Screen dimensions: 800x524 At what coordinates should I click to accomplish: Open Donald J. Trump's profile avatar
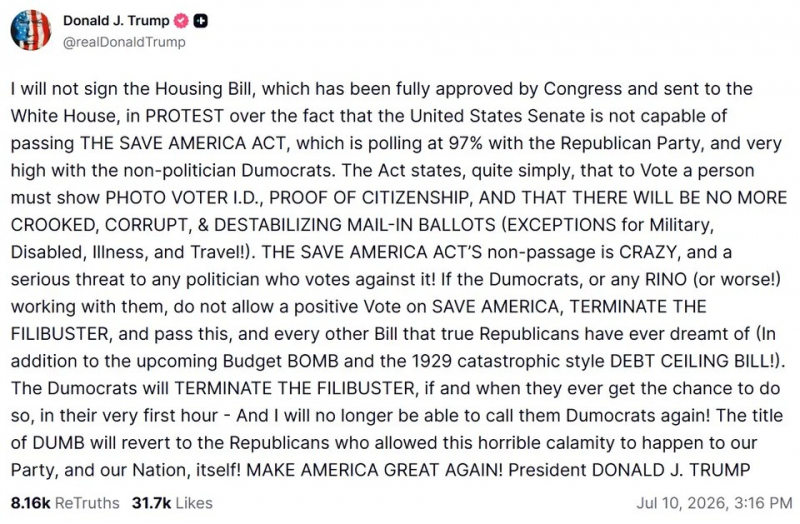pos(31,30)
